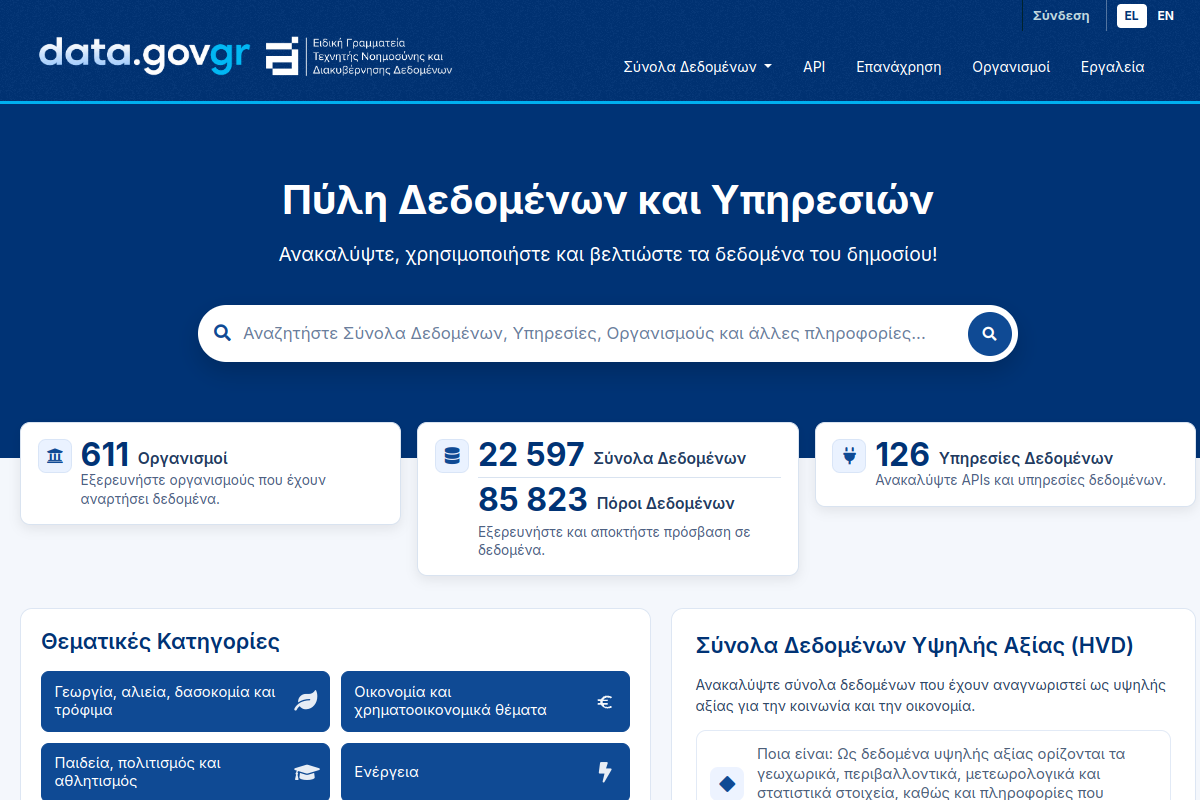
Task: Click the Σύνδεση login link
Action: [x=1061, y=15]
